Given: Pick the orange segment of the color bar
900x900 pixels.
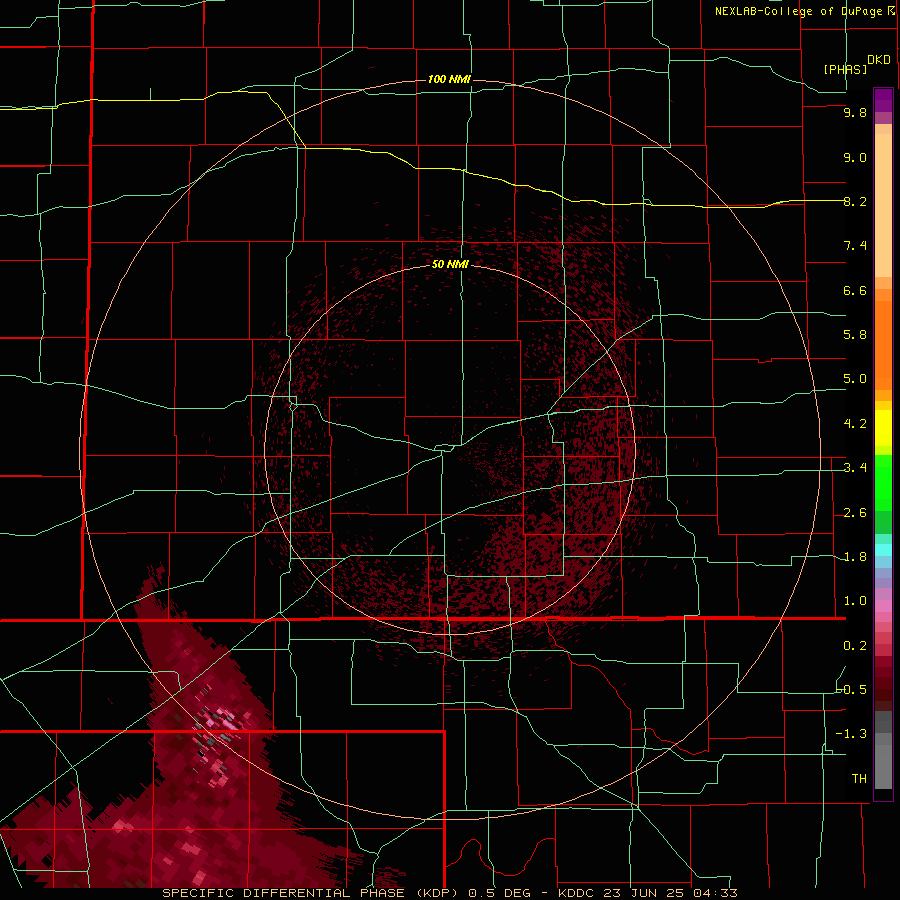Looking at the screenshot, I should 883,346.
